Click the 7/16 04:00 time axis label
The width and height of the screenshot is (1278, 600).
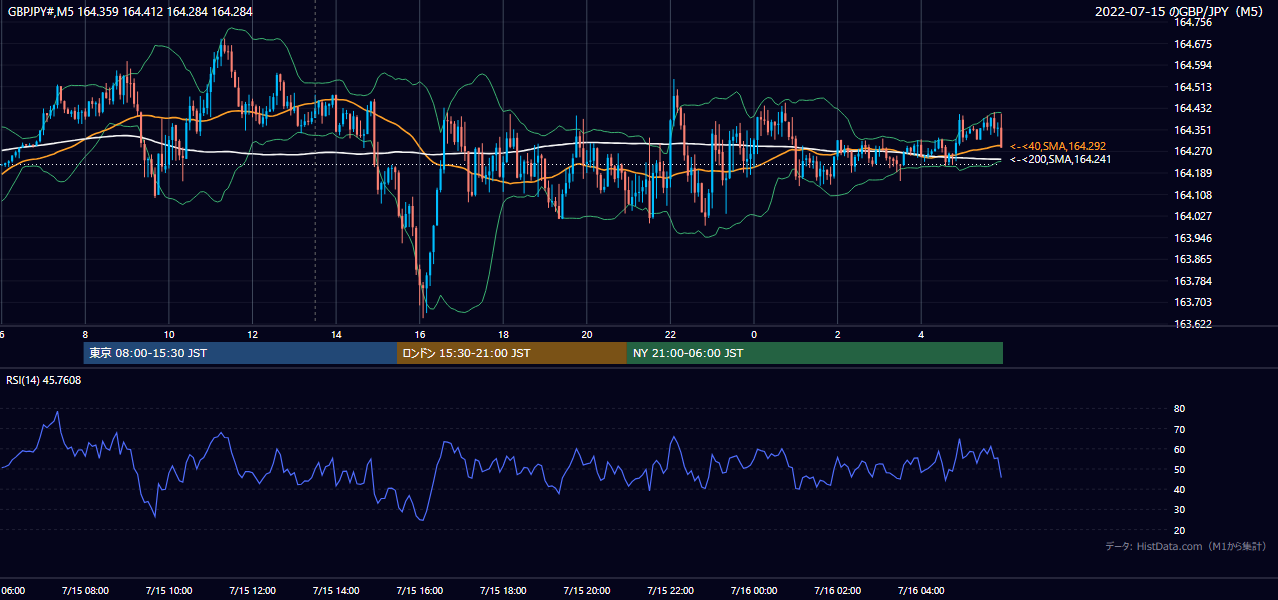coord(922,591)
